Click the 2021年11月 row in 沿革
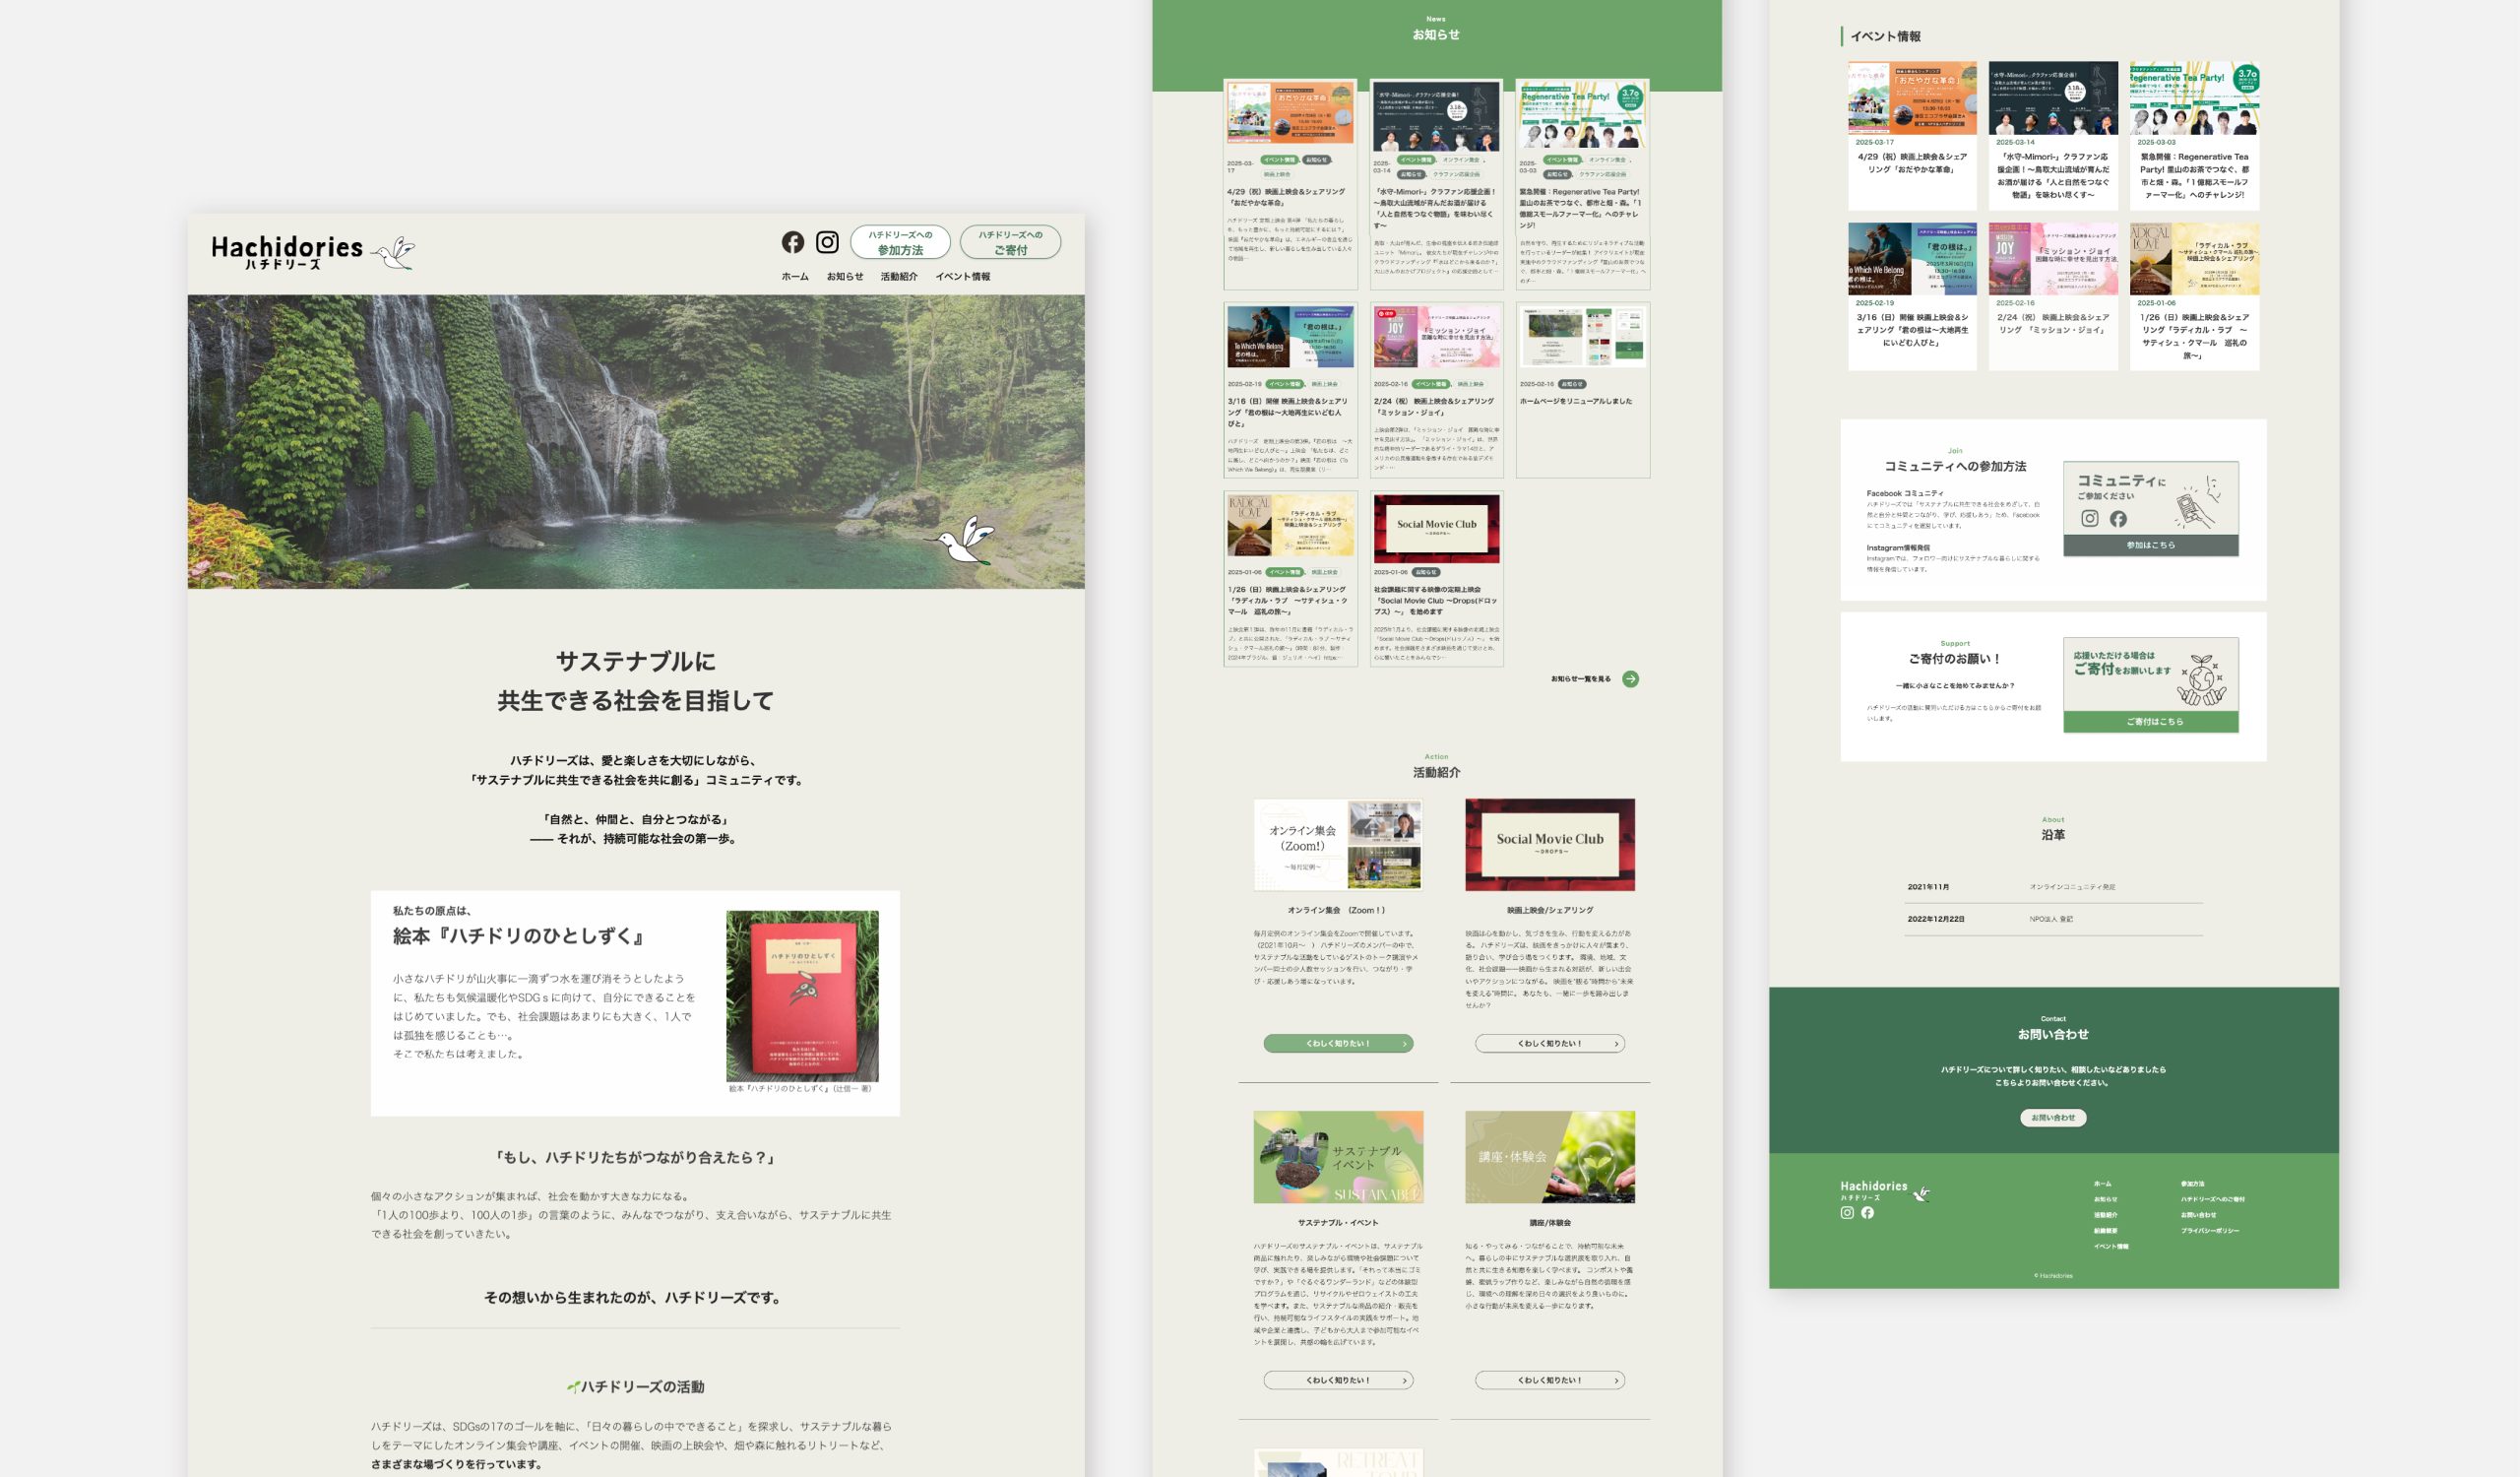2520x1477 pixels. [x=2053, y=887]
